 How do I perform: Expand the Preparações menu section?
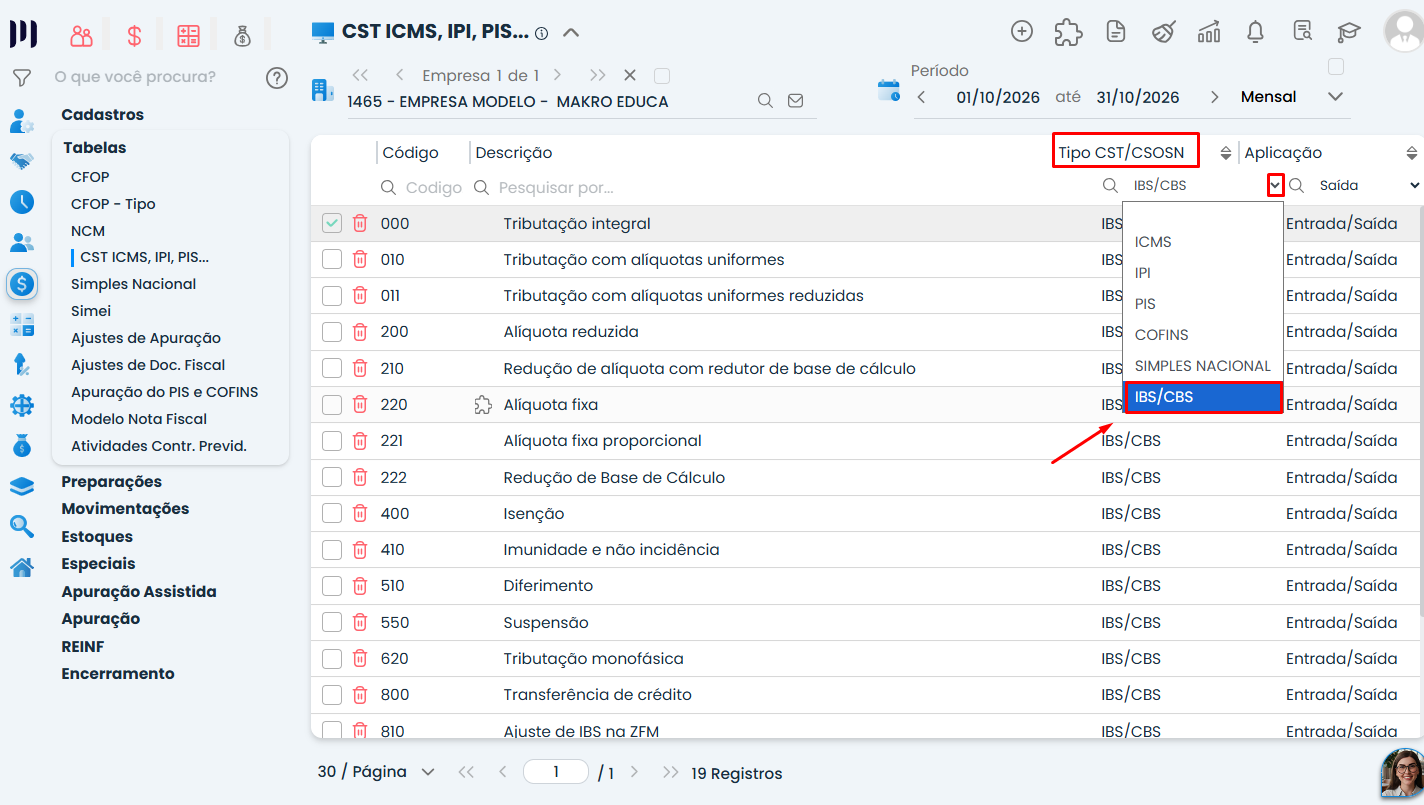point(111,482)
